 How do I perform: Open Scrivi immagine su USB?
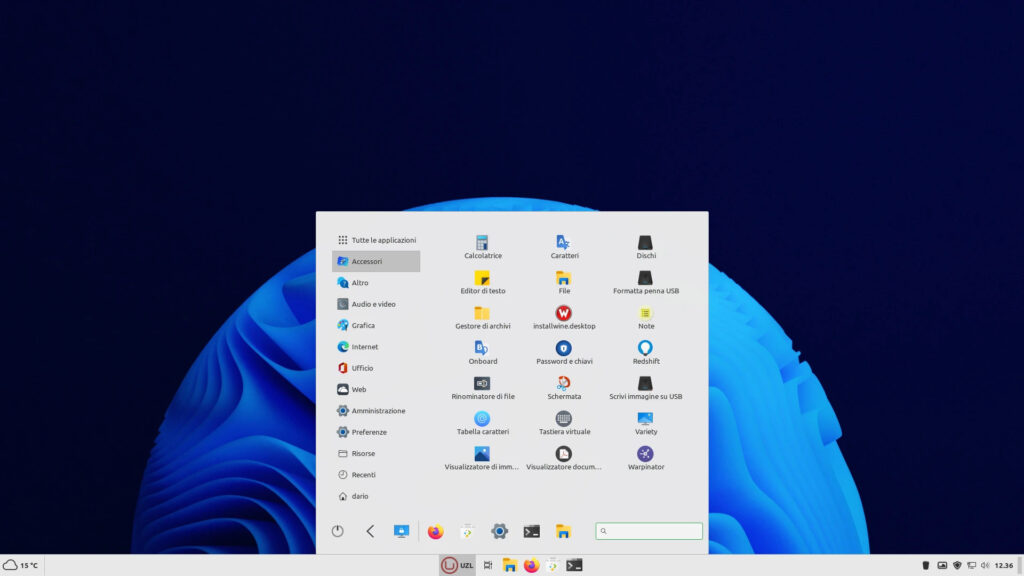tap(645, 389)
